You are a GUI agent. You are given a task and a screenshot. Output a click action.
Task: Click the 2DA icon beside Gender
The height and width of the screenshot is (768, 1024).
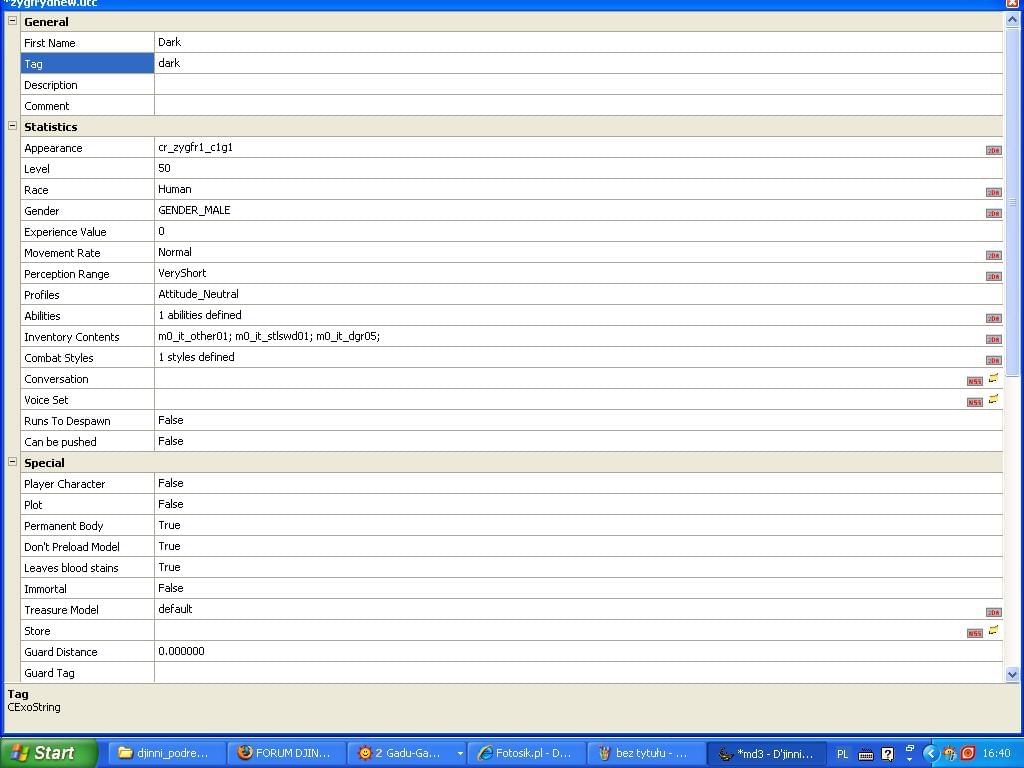tap(993, 213)
